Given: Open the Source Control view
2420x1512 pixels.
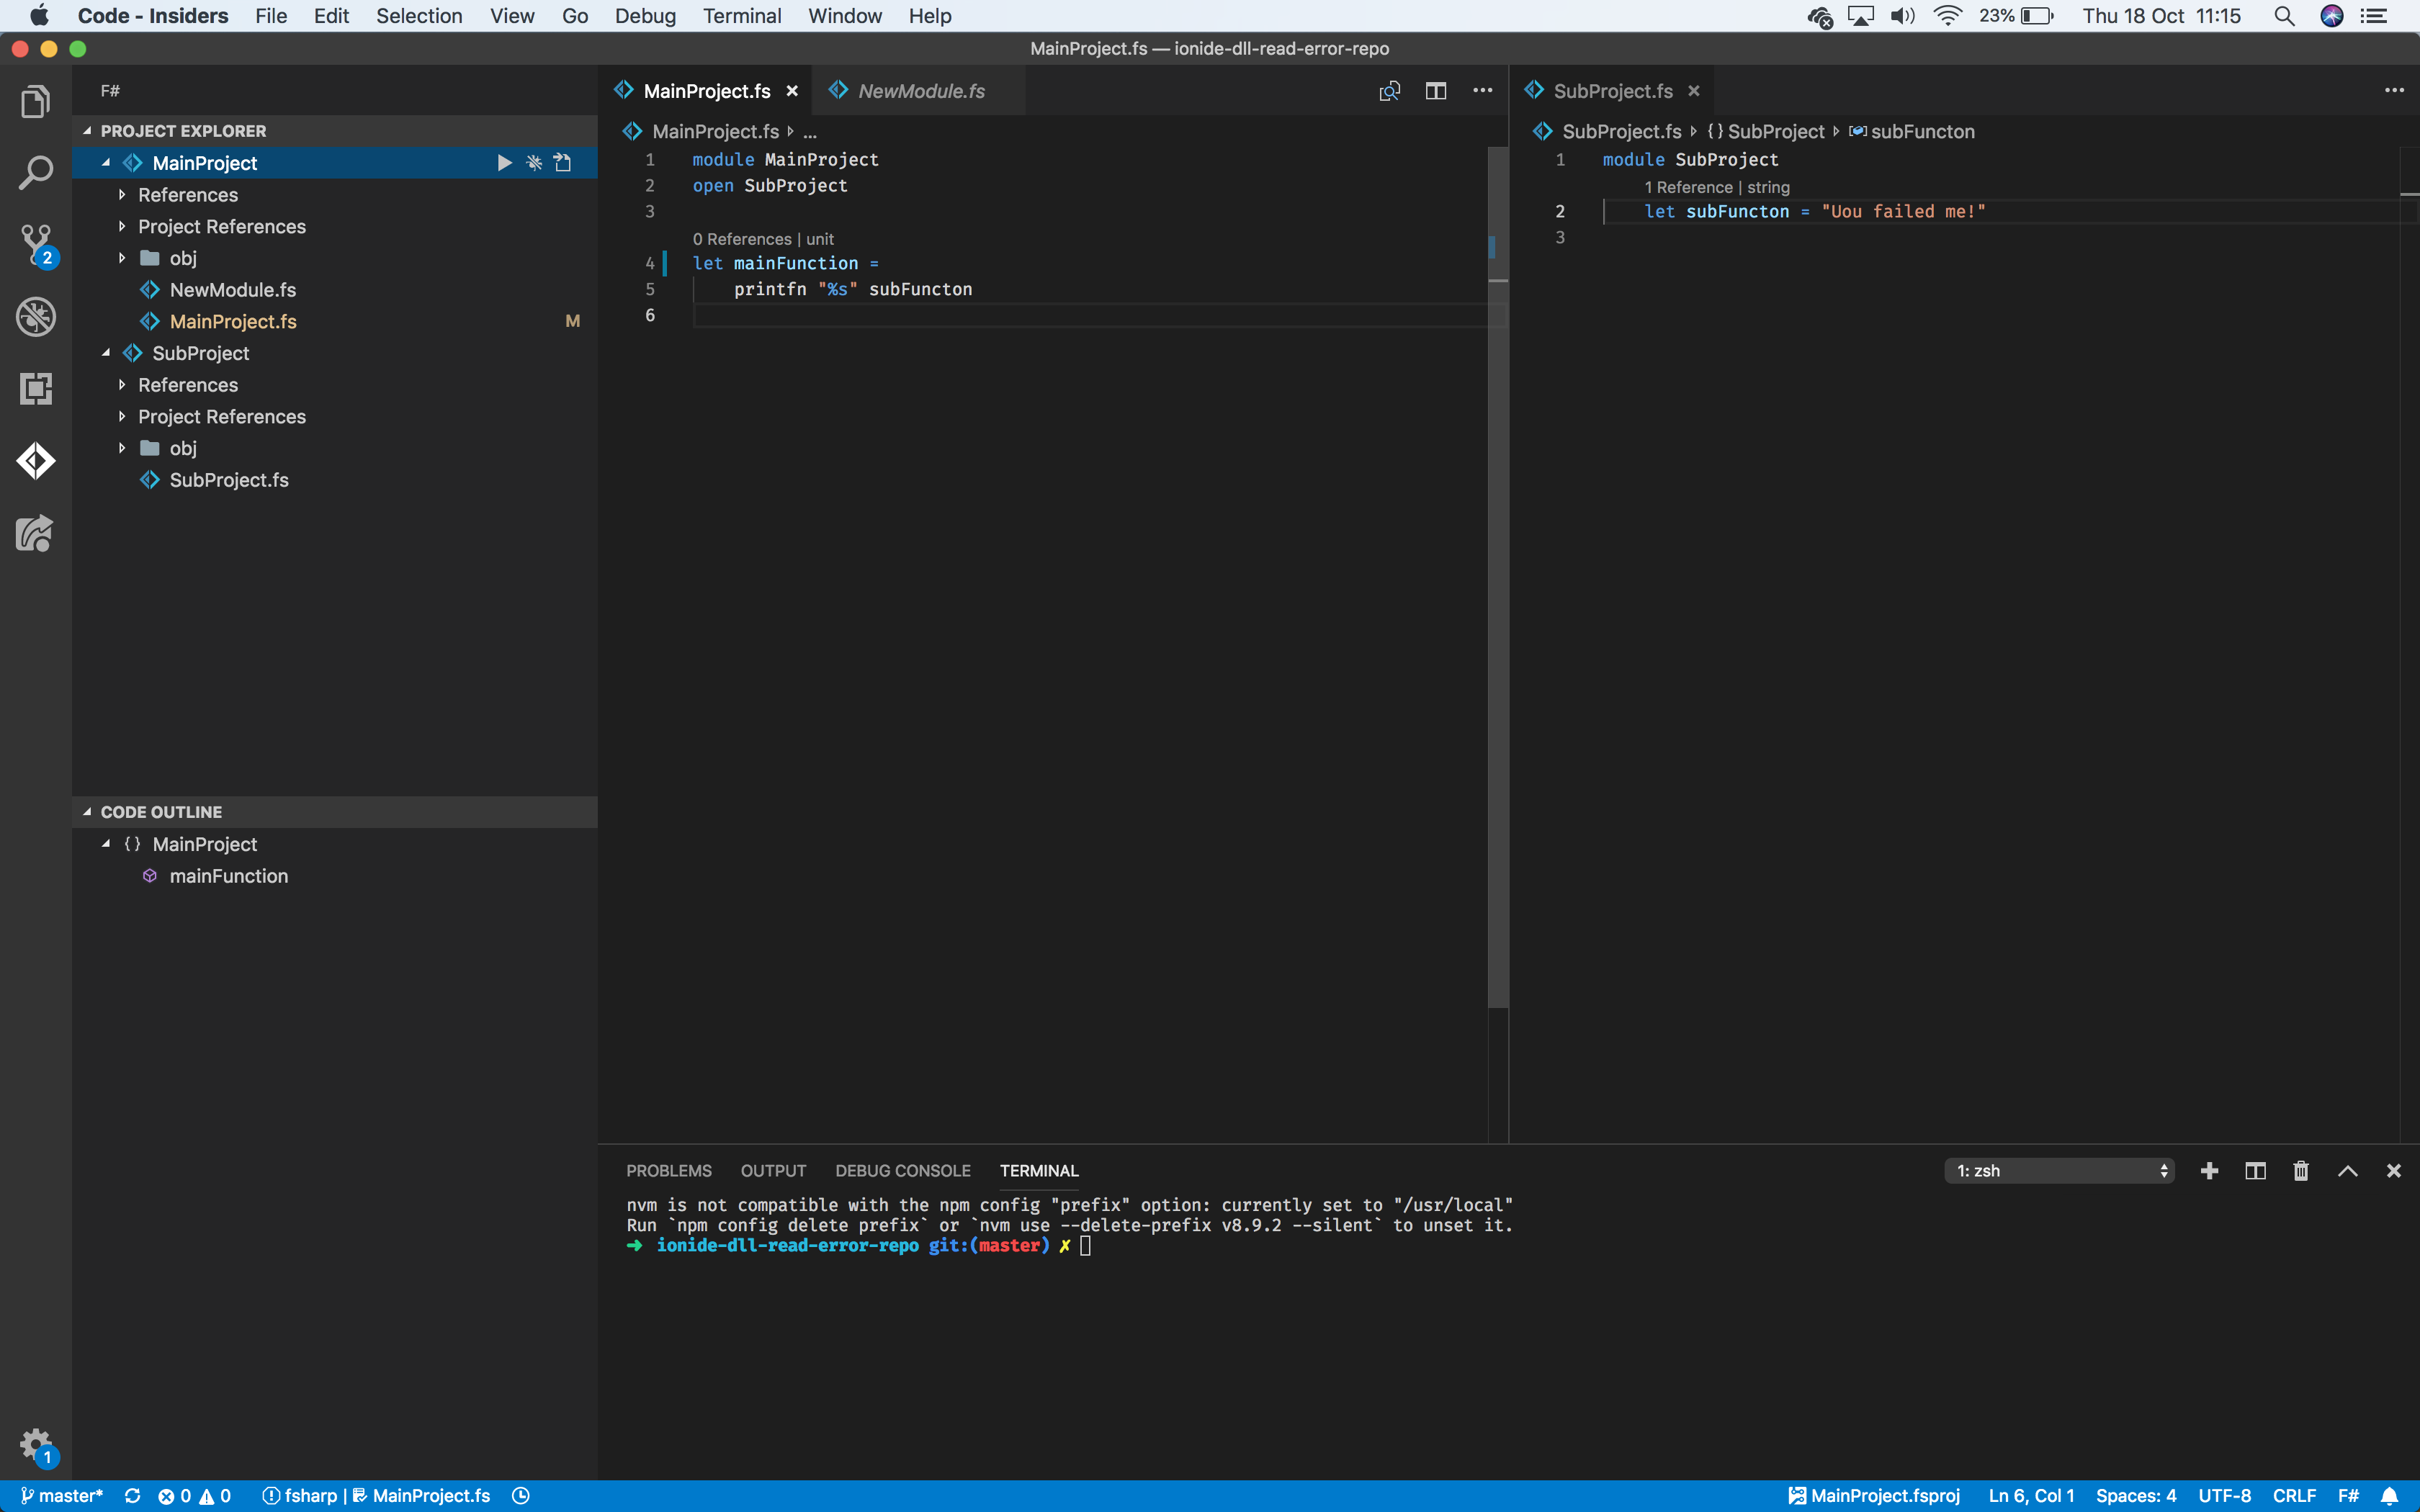Looking at the screenshot, I should [36, 245].
